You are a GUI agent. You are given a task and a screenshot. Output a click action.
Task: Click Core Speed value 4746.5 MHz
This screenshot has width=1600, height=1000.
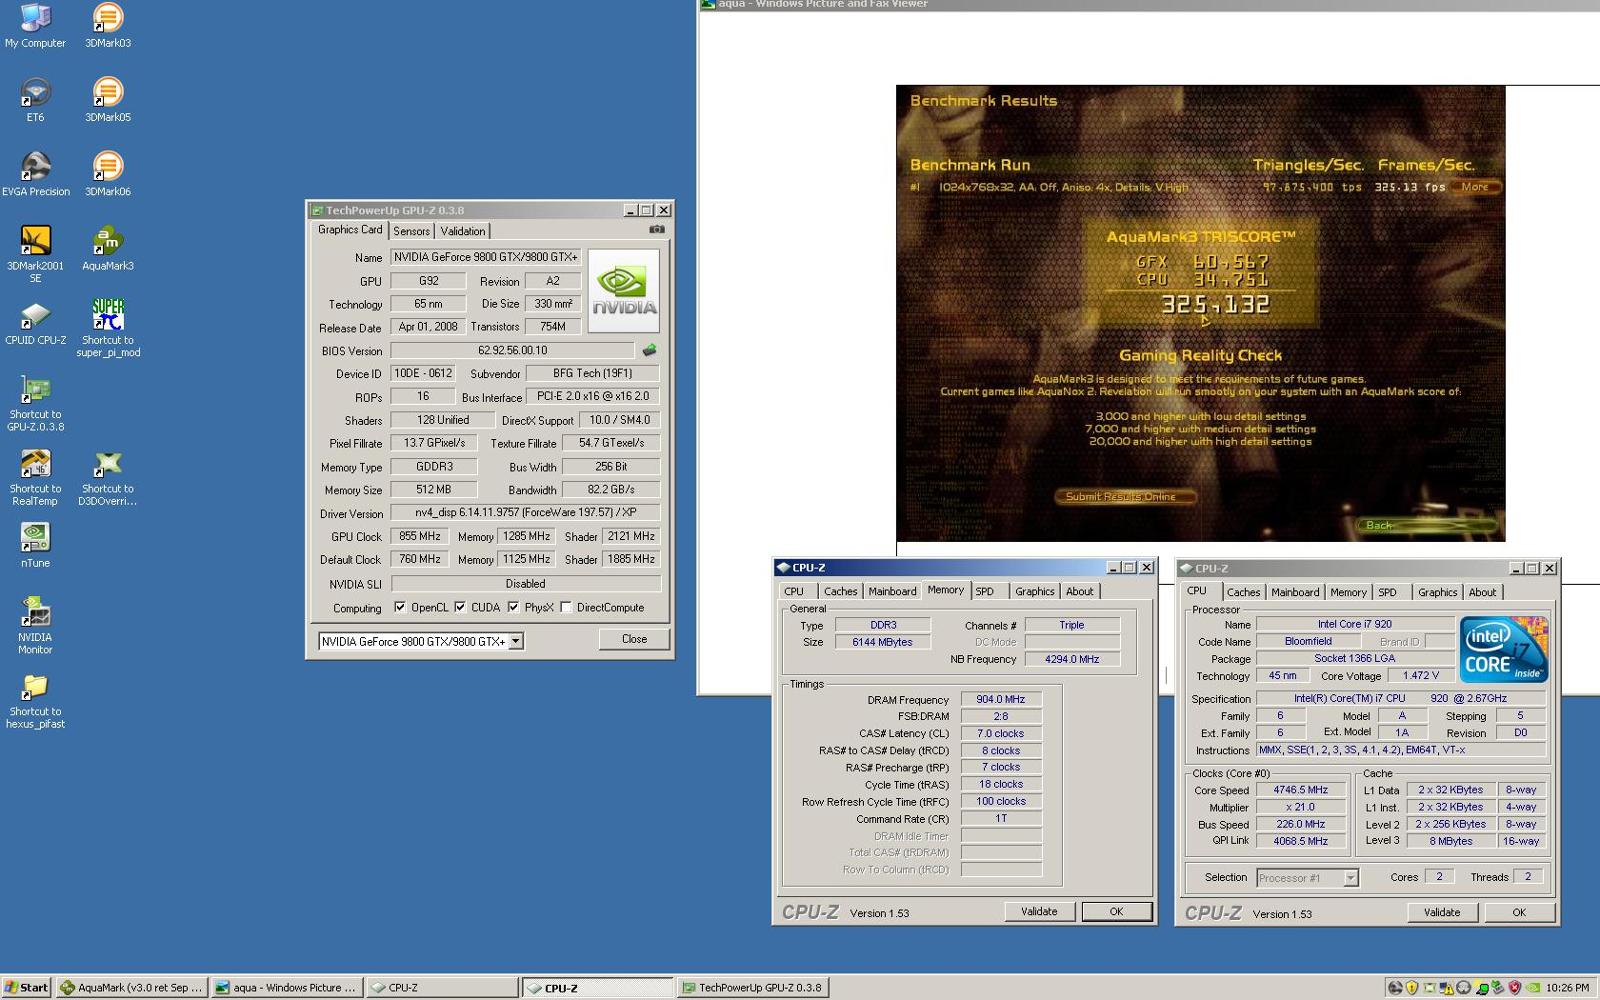[x=1300, y=790]
